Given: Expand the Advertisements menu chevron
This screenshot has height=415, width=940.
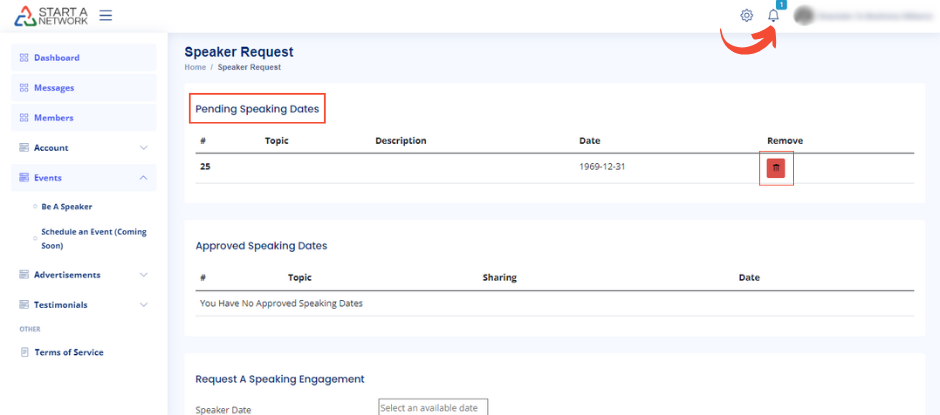Looking at the screenshot, I should pos(143,275).
